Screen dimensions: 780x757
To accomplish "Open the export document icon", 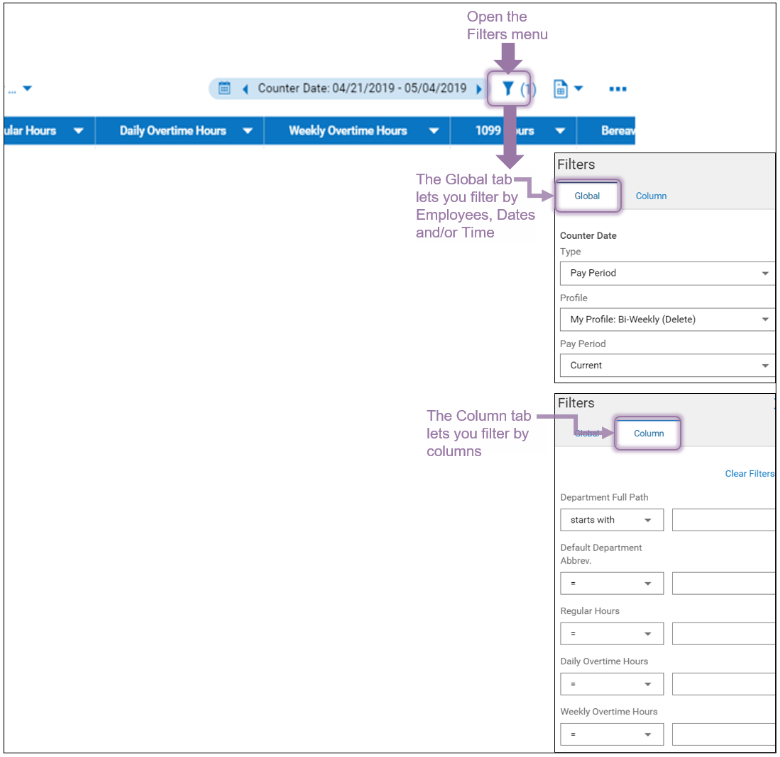I will pos(561,89).
